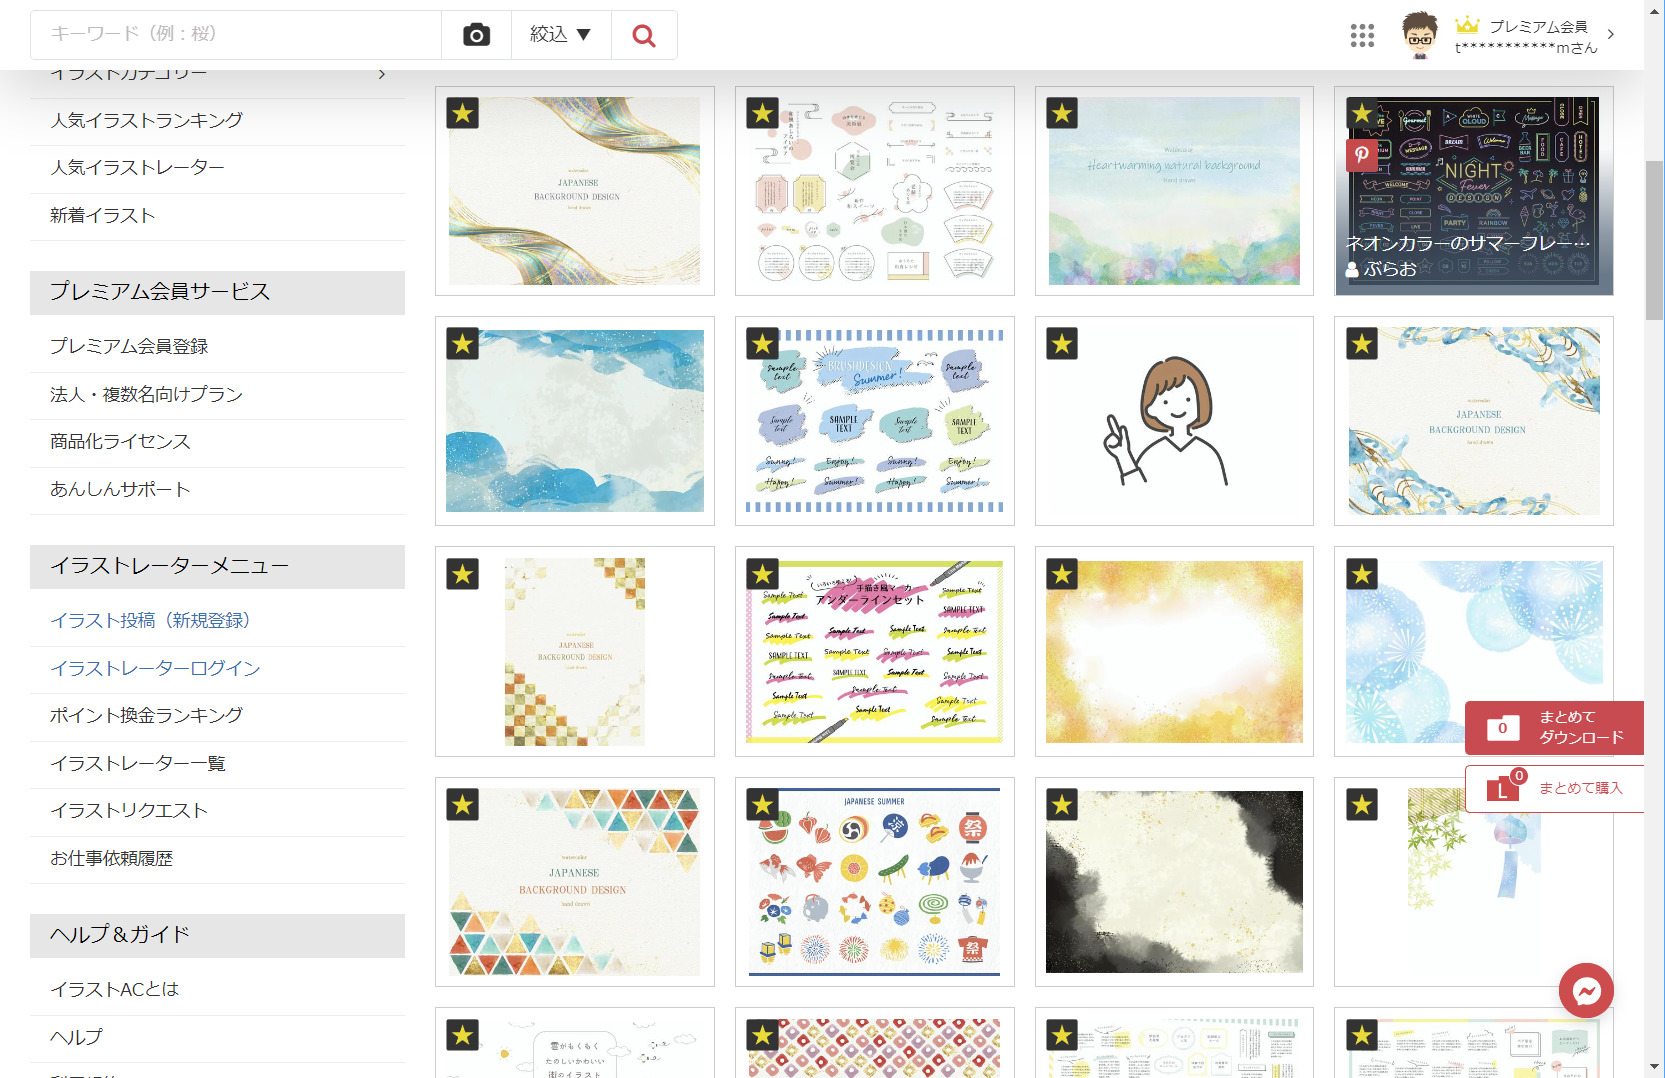Open the triangle pattern Japanese background thumbnail
The height and width of the screenshot is (1078, 1665).
[575, 882]
